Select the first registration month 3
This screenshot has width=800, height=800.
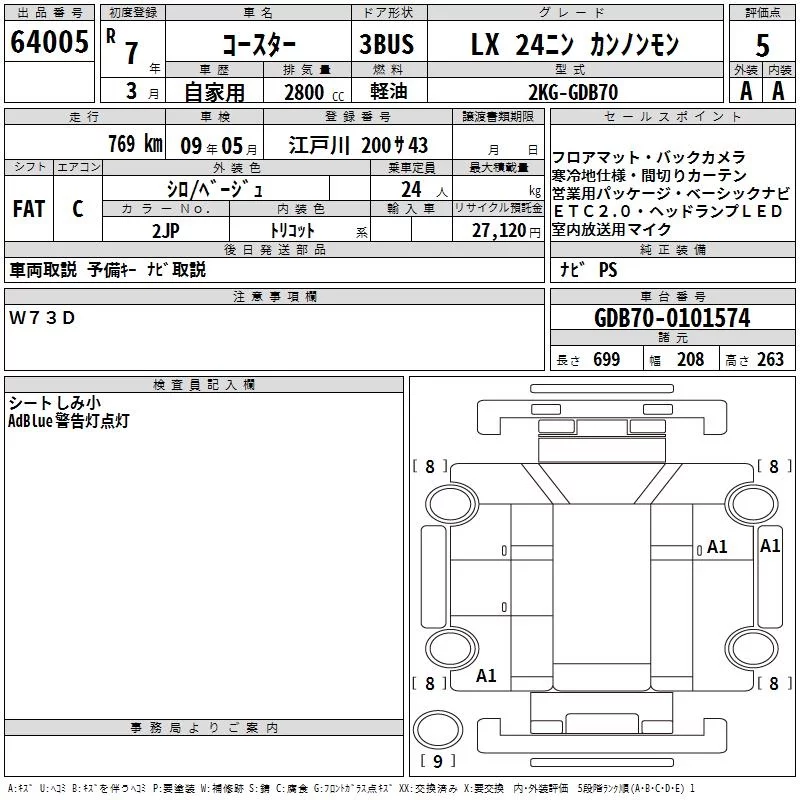(x=132, y=91)
